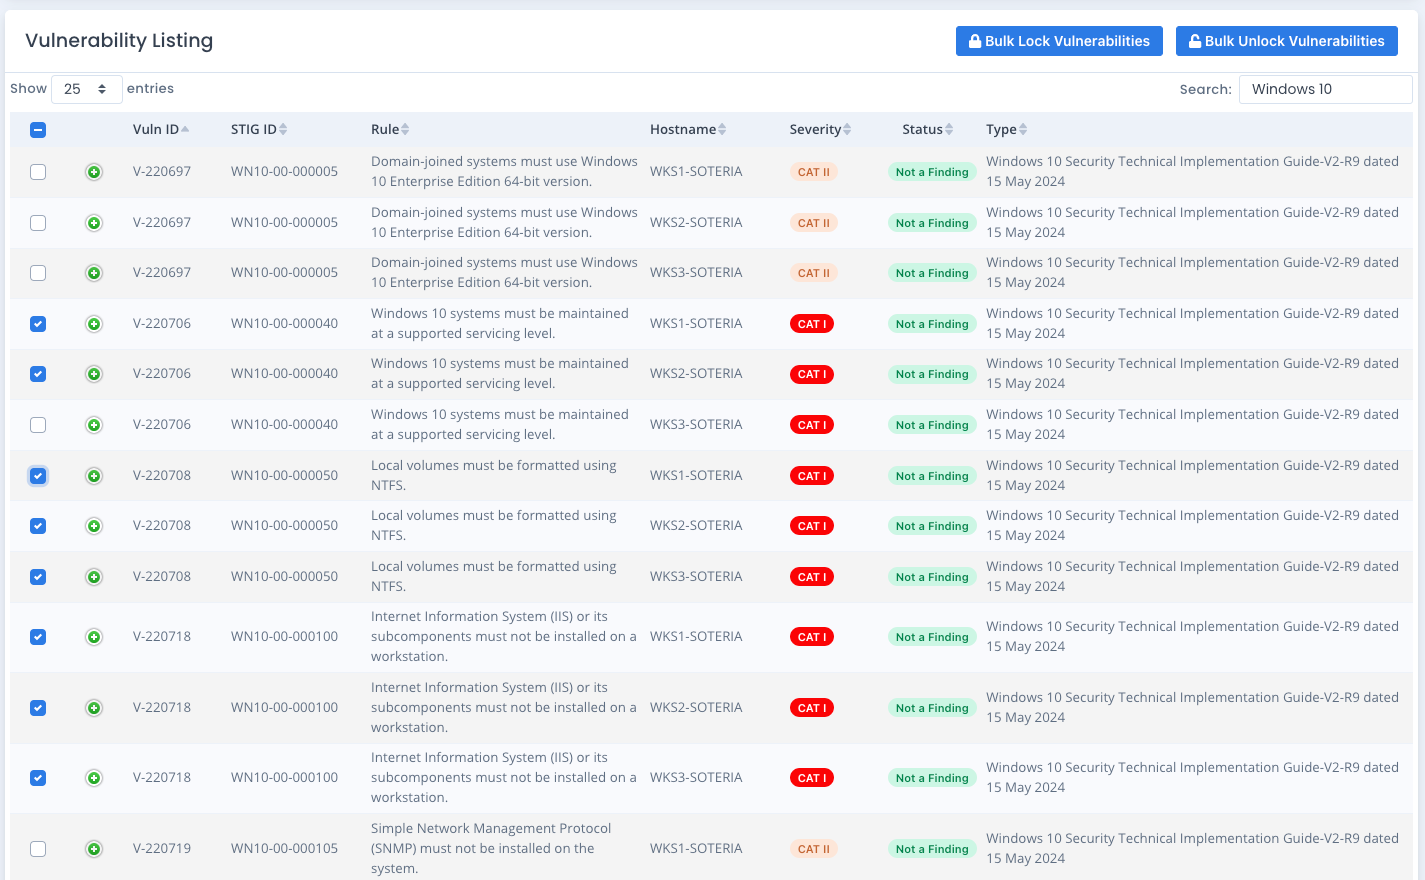Click STIG ID WN10-00-000040 for WKS2-SOTERIA
Image resolution: width=1425 pixels, height=880 pixels.
tap(284, 373)
